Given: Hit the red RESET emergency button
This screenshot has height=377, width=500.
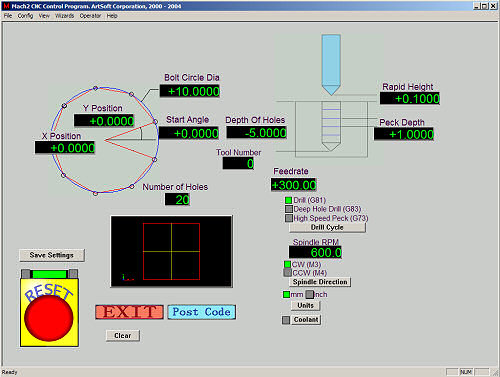Looking at the screenshot, I should click(x=49, y=317).
